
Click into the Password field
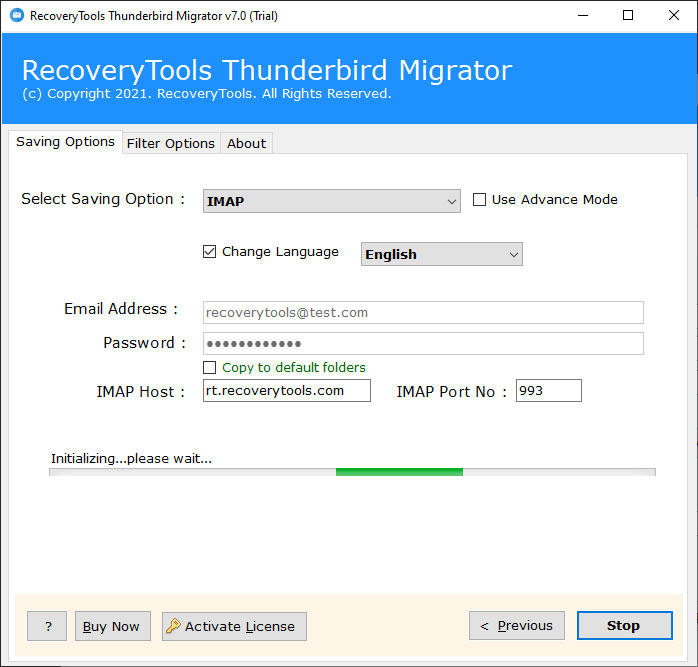pos(423,344)
